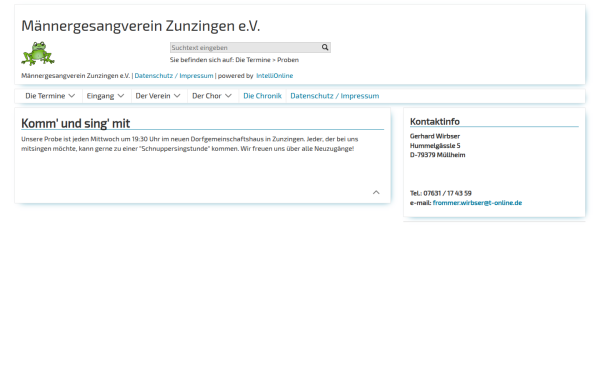This screenshot has height=375, width=600.
Task: Click the name Gerhard Wirbser
Action: 435,136
